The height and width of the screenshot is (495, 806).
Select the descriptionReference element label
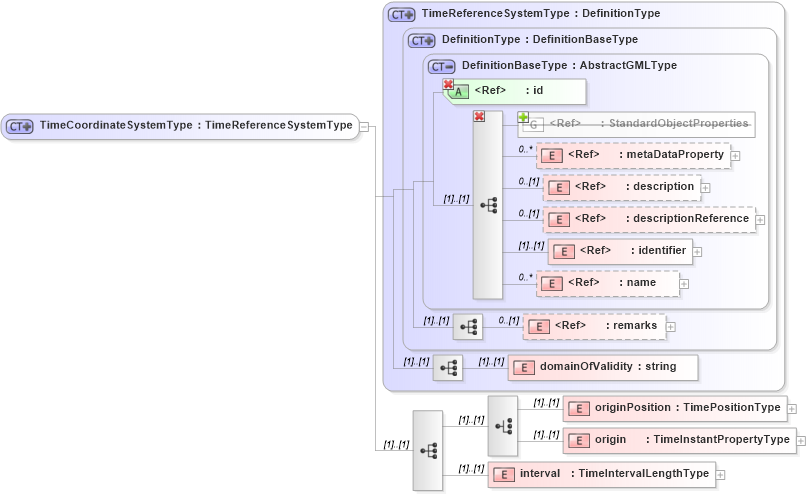tap(662, 218)
